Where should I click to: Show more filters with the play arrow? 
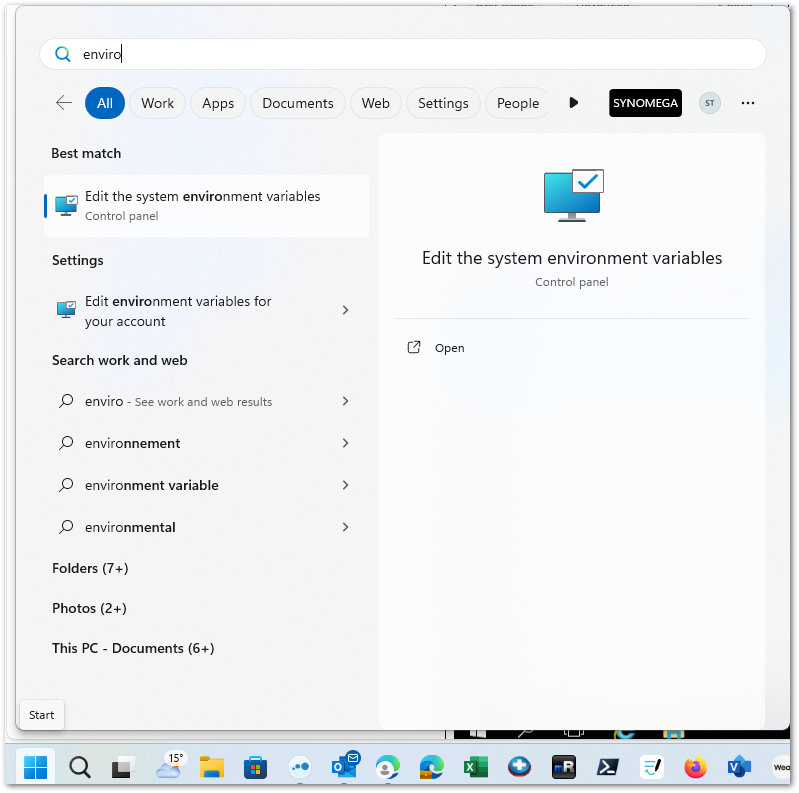point(574,103)
